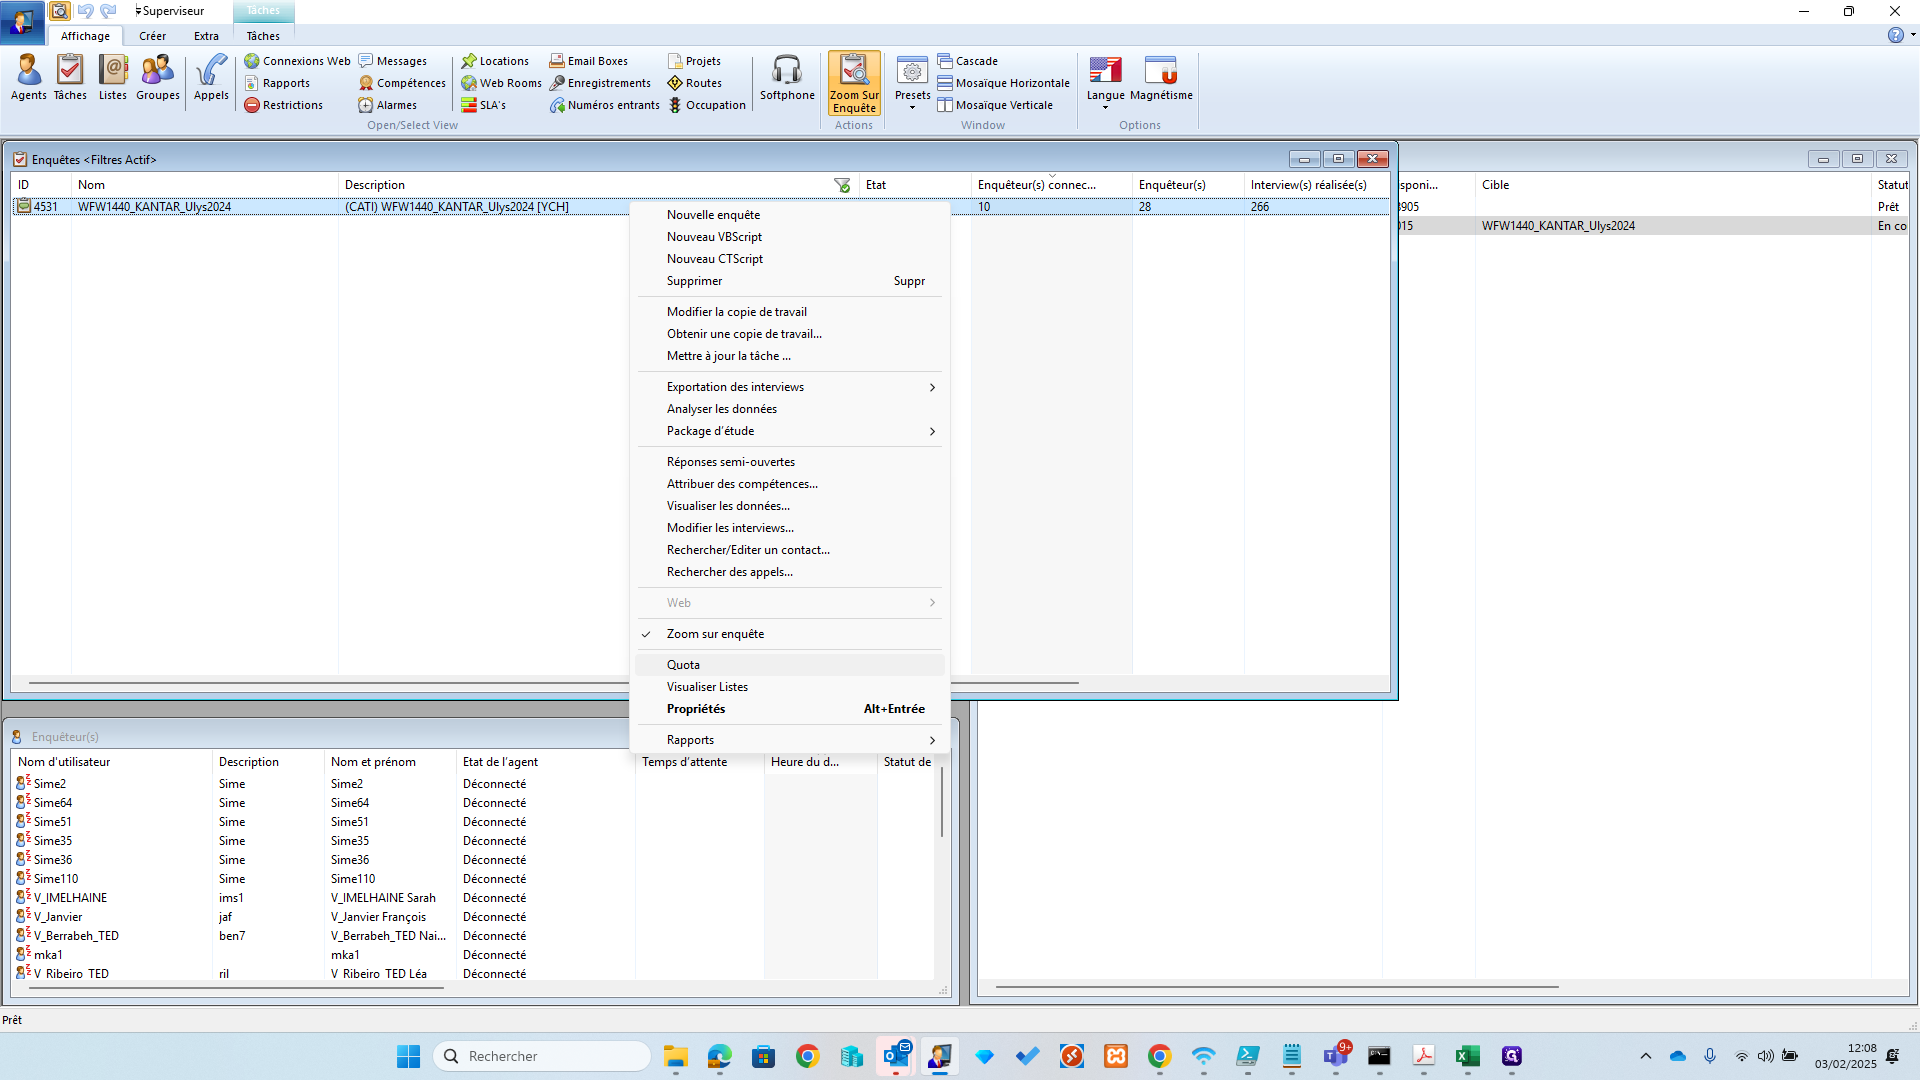Choose Visualiser Listes menu entry

tap(789, 687)
